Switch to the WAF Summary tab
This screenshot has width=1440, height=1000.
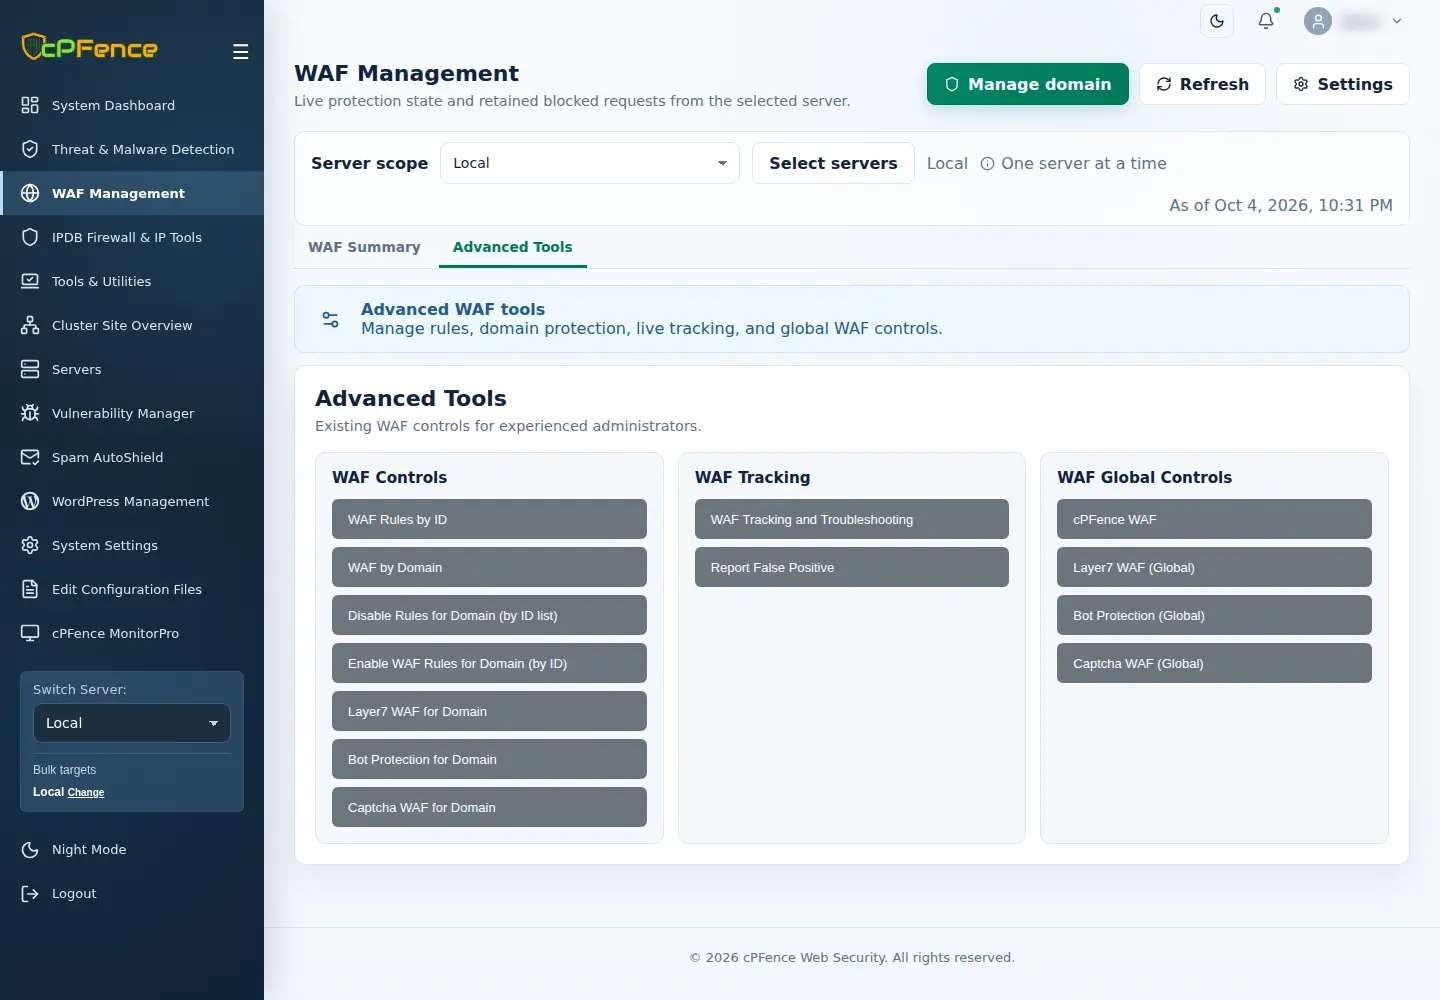364,247
